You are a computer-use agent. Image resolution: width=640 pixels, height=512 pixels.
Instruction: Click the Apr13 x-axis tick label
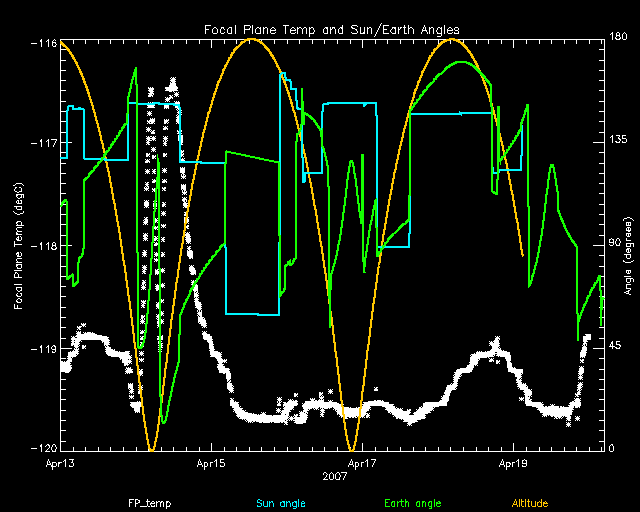(62, 464)
